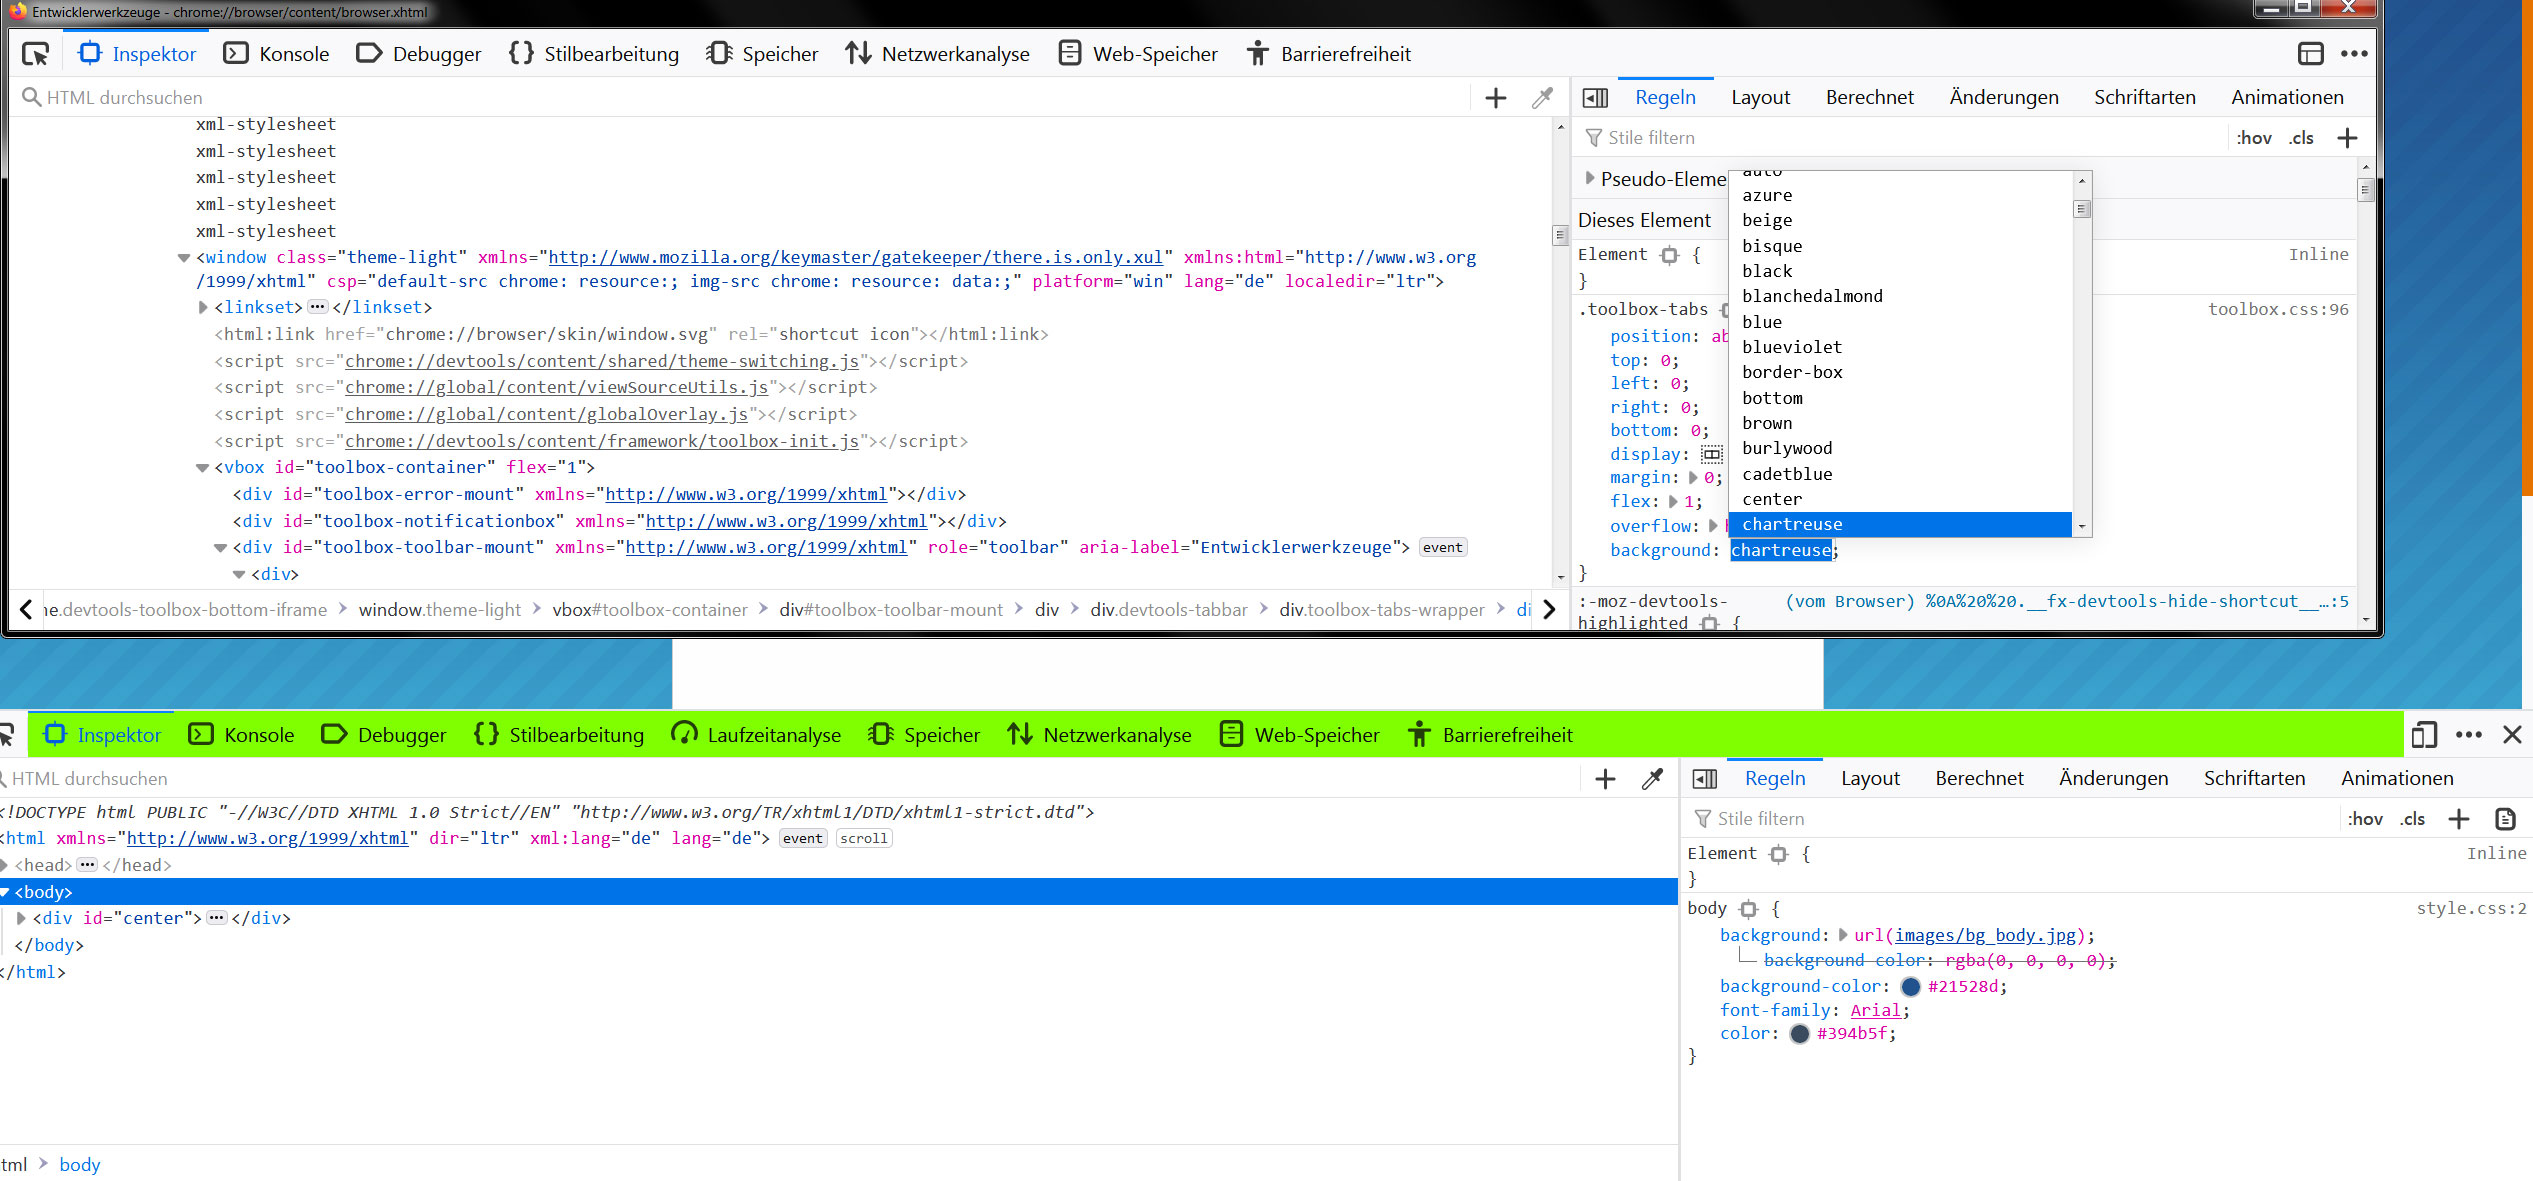Collapse the vbox toolbox-container node
Viewport: 2533px width, 1181px height.
point(202,468)
